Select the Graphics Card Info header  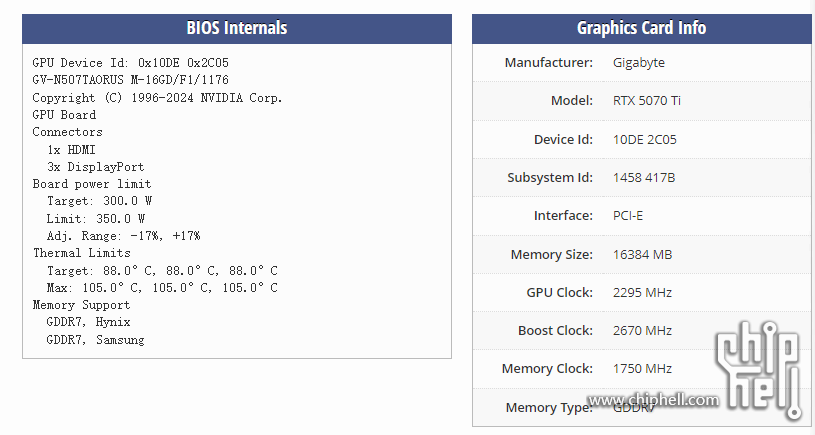click(x=641, y=28)
